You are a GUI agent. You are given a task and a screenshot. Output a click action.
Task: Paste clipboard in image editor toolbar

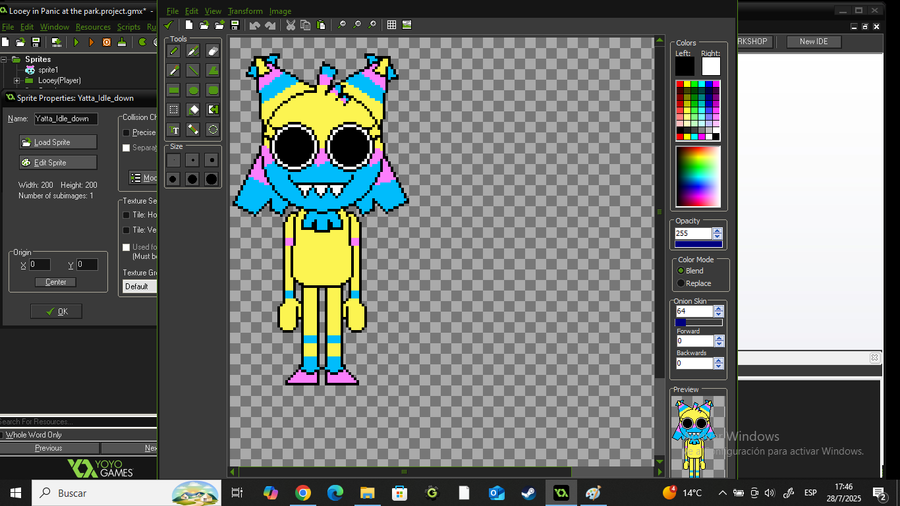pos(321,25)
